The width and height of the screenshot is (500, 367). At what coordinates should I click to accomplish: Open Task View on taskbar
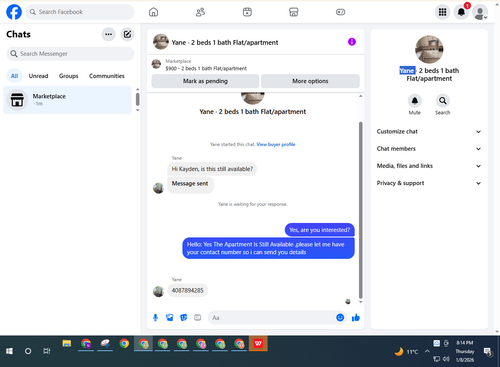coord(47,351)
